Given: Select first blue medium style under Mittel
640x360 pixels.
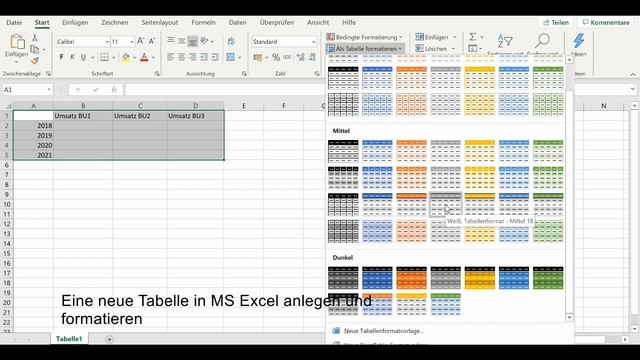Looking at the screenshot, I should 377,151.
